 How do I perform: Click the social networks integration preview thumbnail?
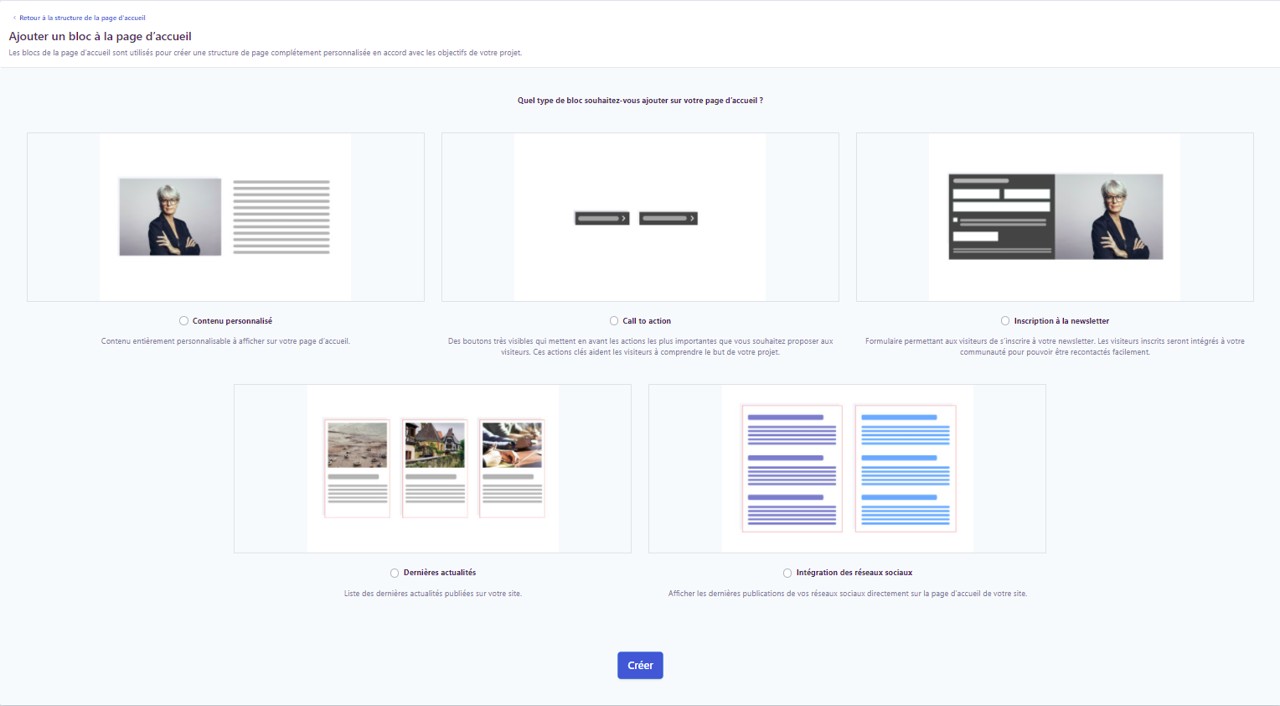pyautogui.click(x=847, y=468)
